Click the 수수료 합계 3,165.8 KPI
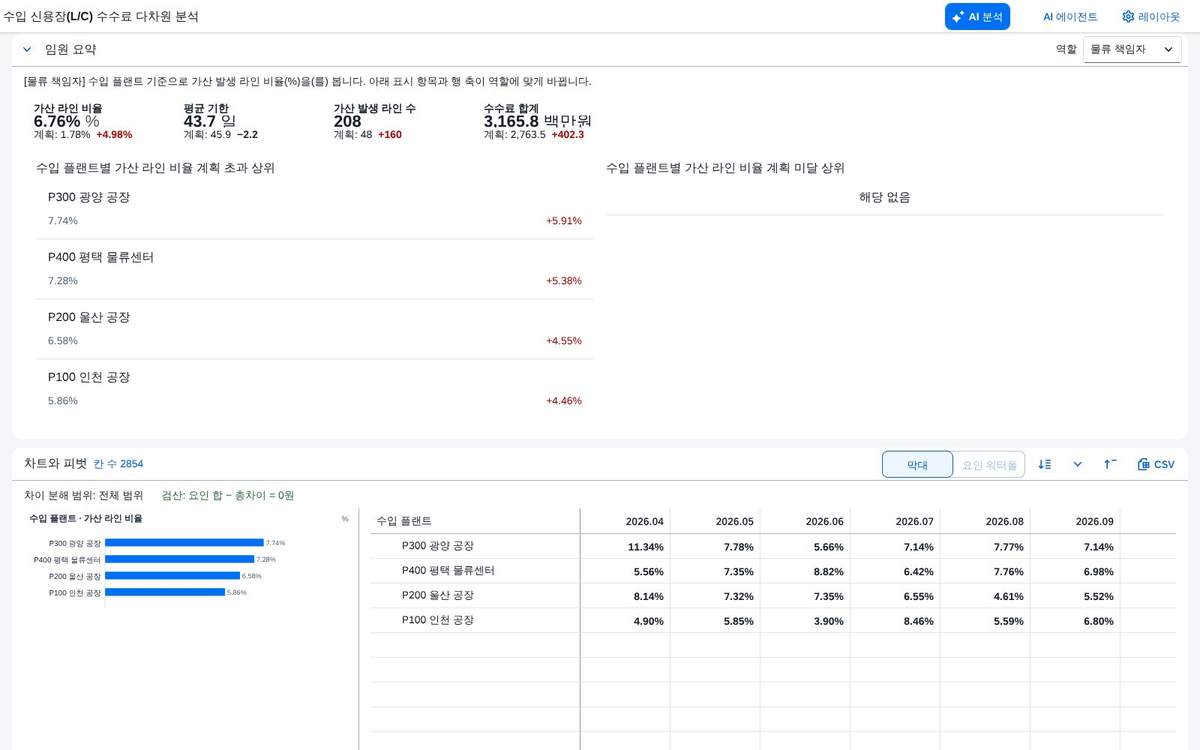The height and width of the screenshot is (750, 1200). [538, 121]
